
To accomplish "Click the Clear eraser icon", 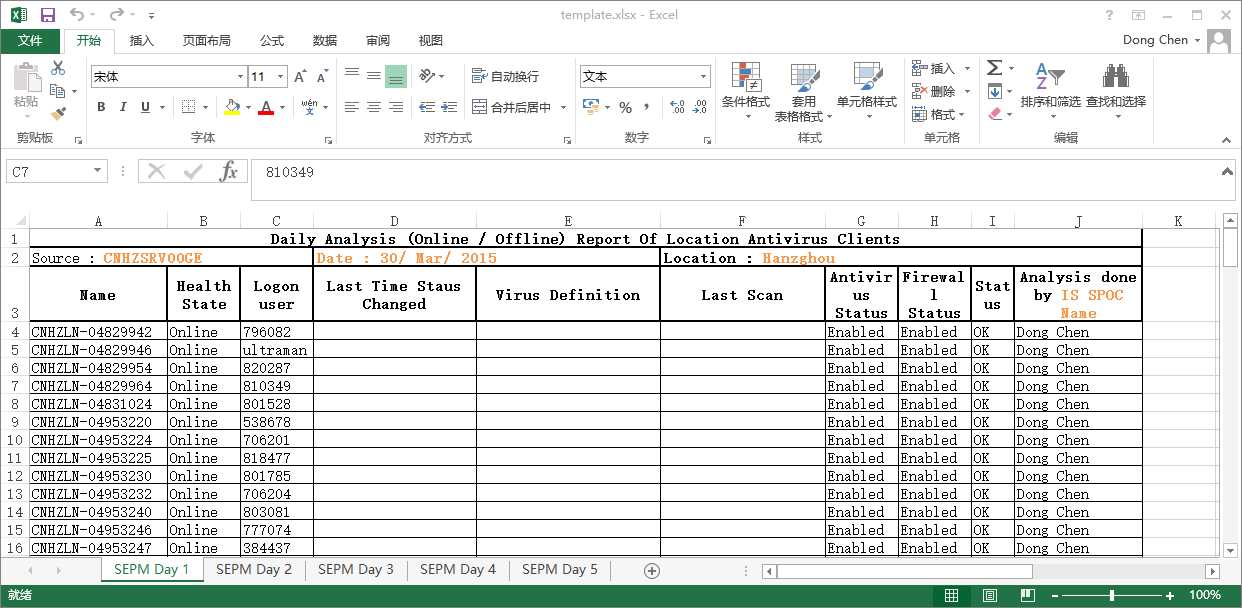I will tap(994, 114).
